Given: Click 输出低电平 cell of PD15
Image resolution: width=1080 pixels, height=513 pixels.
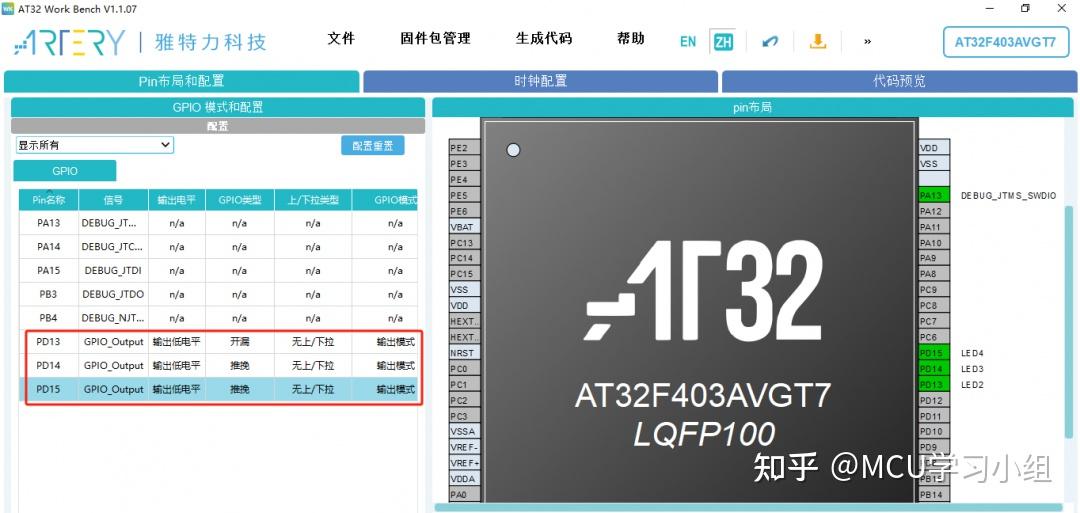Looking at the screenshot, I should click(177, 389).
